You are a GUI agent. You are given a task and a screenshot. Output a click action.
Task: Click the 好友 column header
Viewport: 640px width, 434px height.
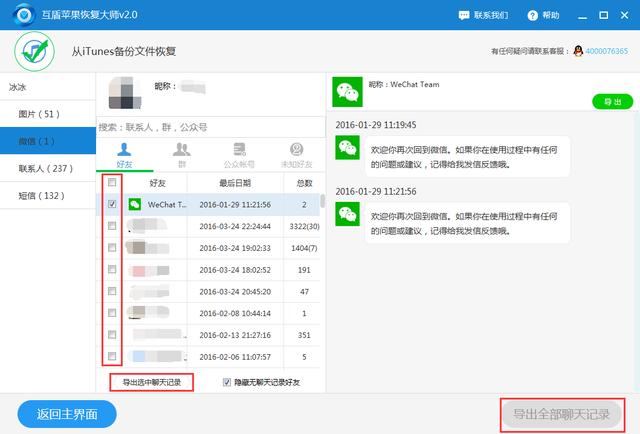click(158, 183)
